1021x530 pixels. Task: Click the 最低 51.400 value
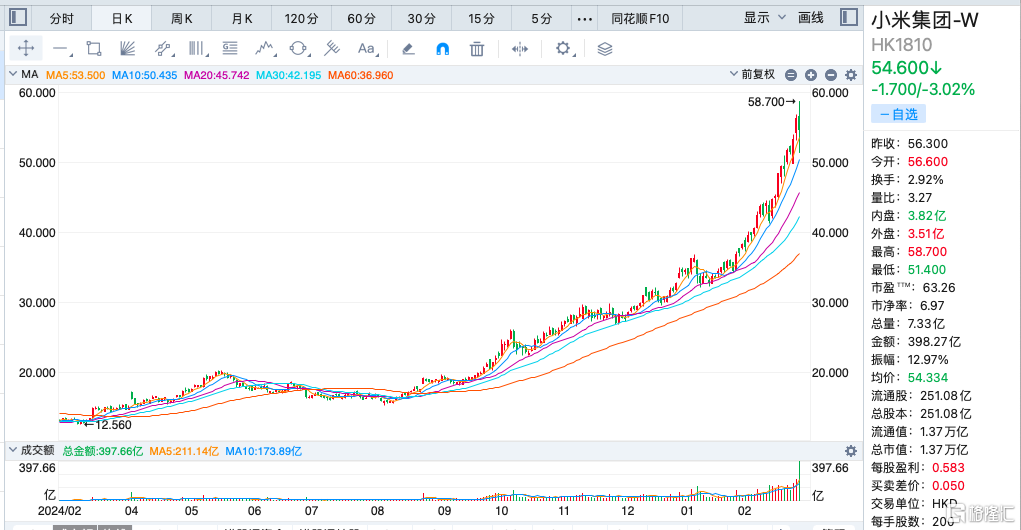(x=927, y=270)
